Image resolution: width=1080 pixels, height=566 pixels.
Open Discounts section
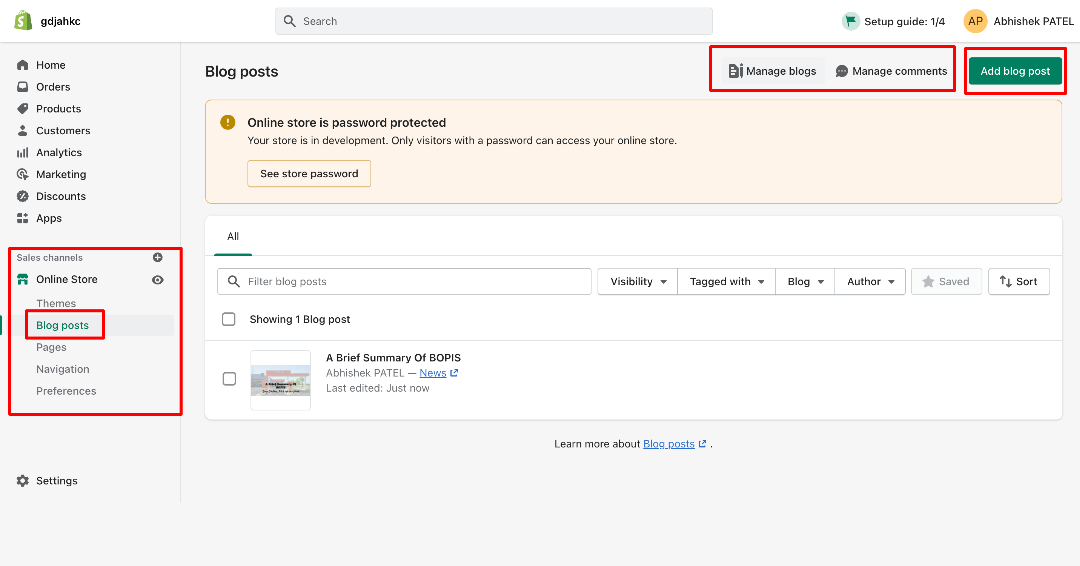pyautogui.click(x=61, y=196)
